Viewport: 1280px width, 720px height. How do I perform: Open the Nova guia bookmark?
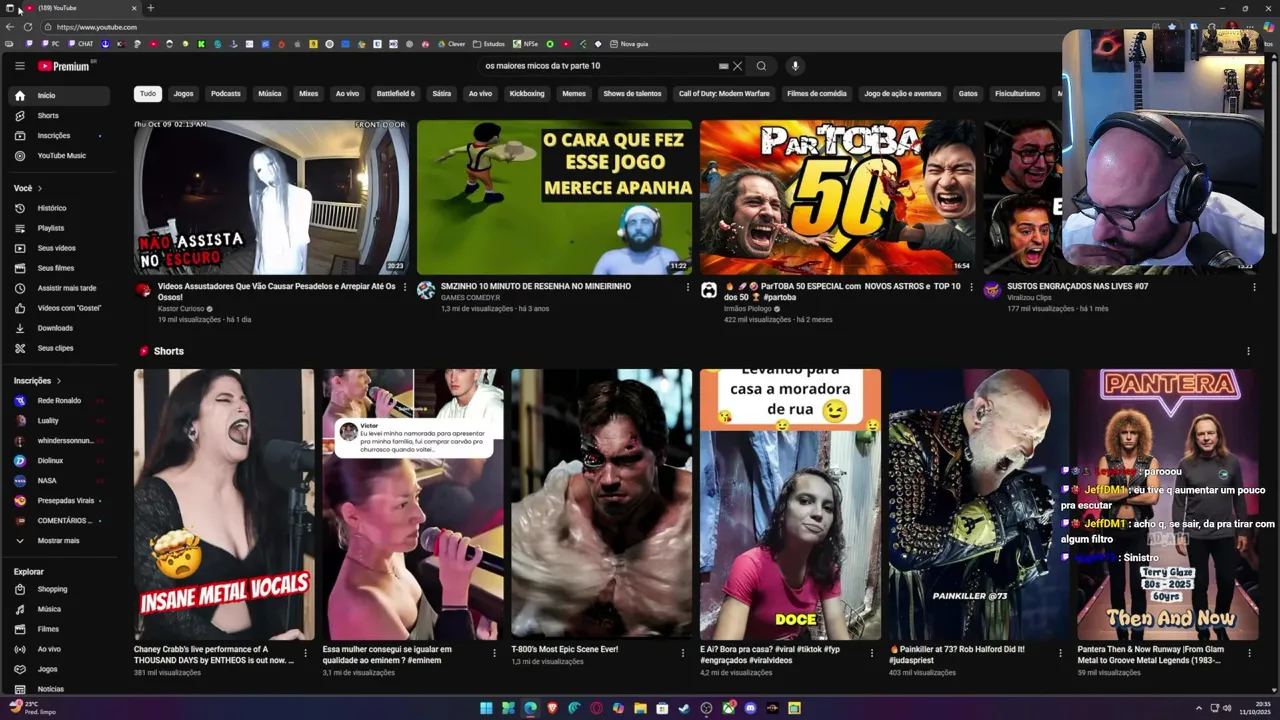coord(629,44)
